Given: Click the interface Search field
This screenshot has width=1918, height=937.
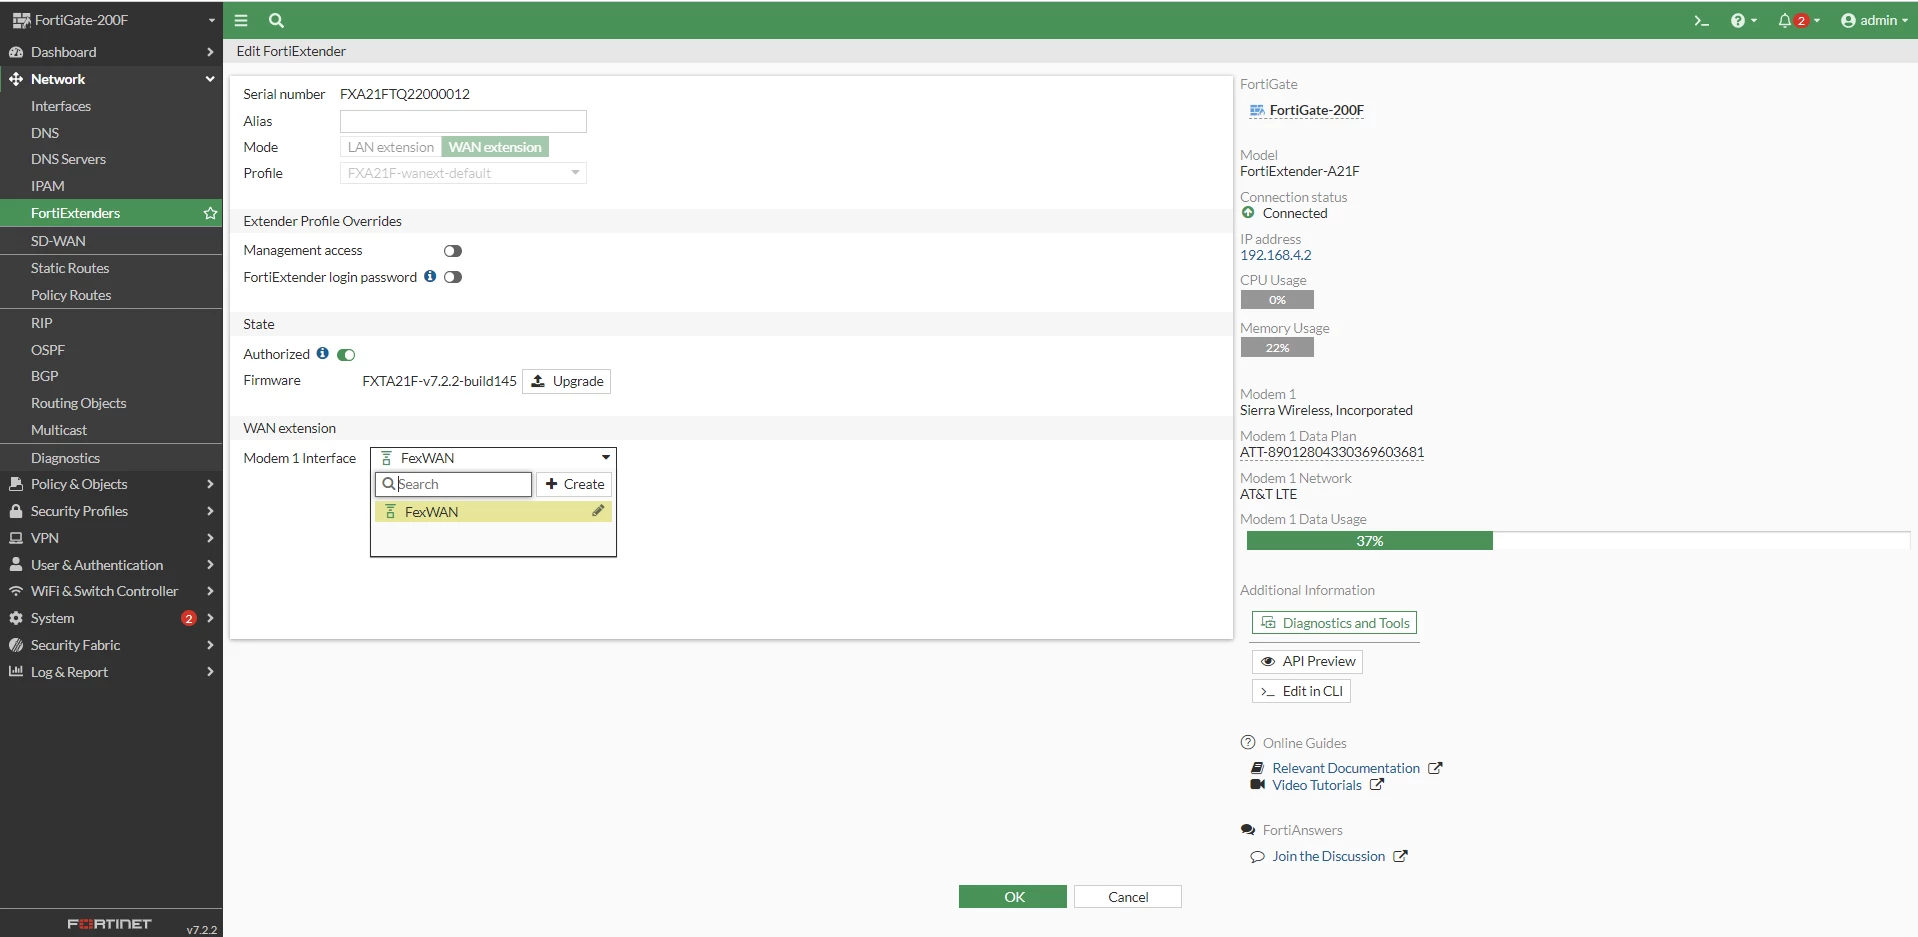Looking at the screenshot, I should (x=454, y=484).
